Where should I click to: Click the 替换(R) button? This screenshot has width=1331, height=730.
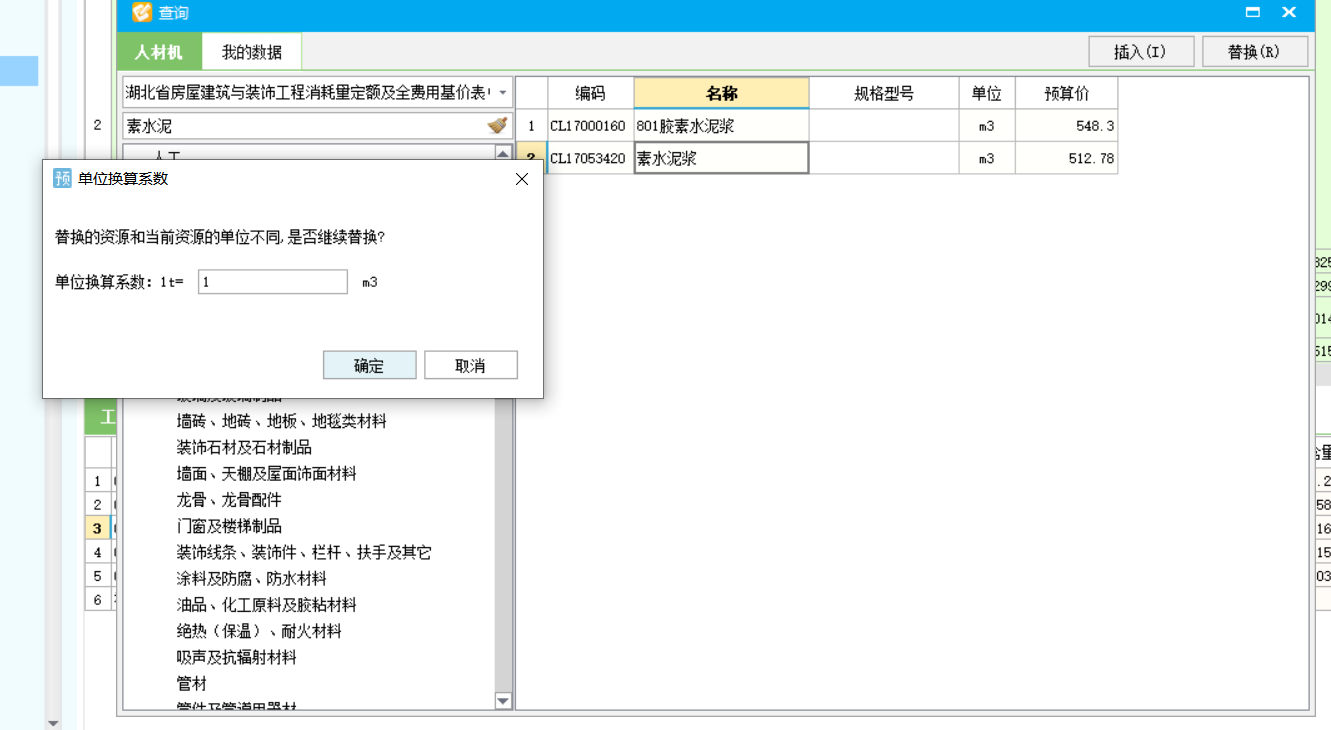coord(1253,52)
